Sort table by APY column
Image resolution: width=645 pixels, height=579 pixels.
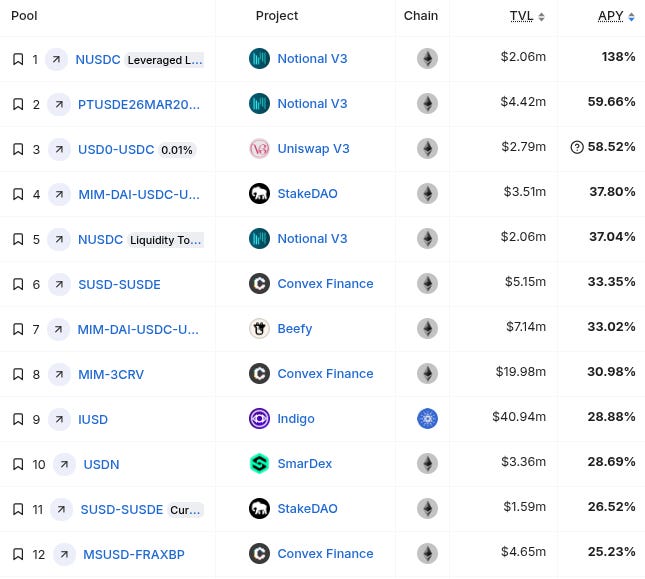(x=616, y=16)
